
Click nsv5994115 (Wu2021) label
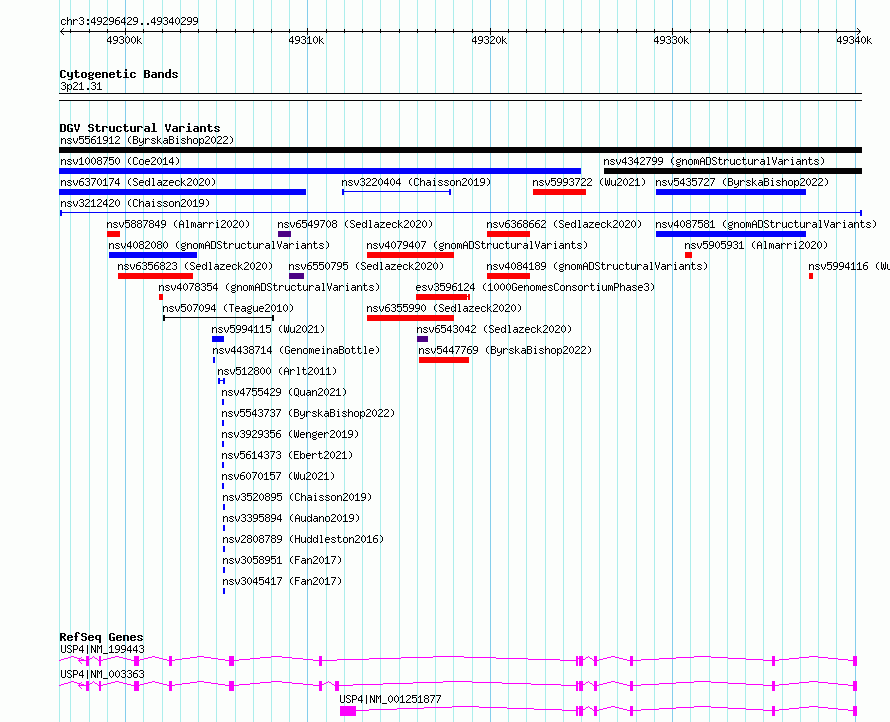268,329
